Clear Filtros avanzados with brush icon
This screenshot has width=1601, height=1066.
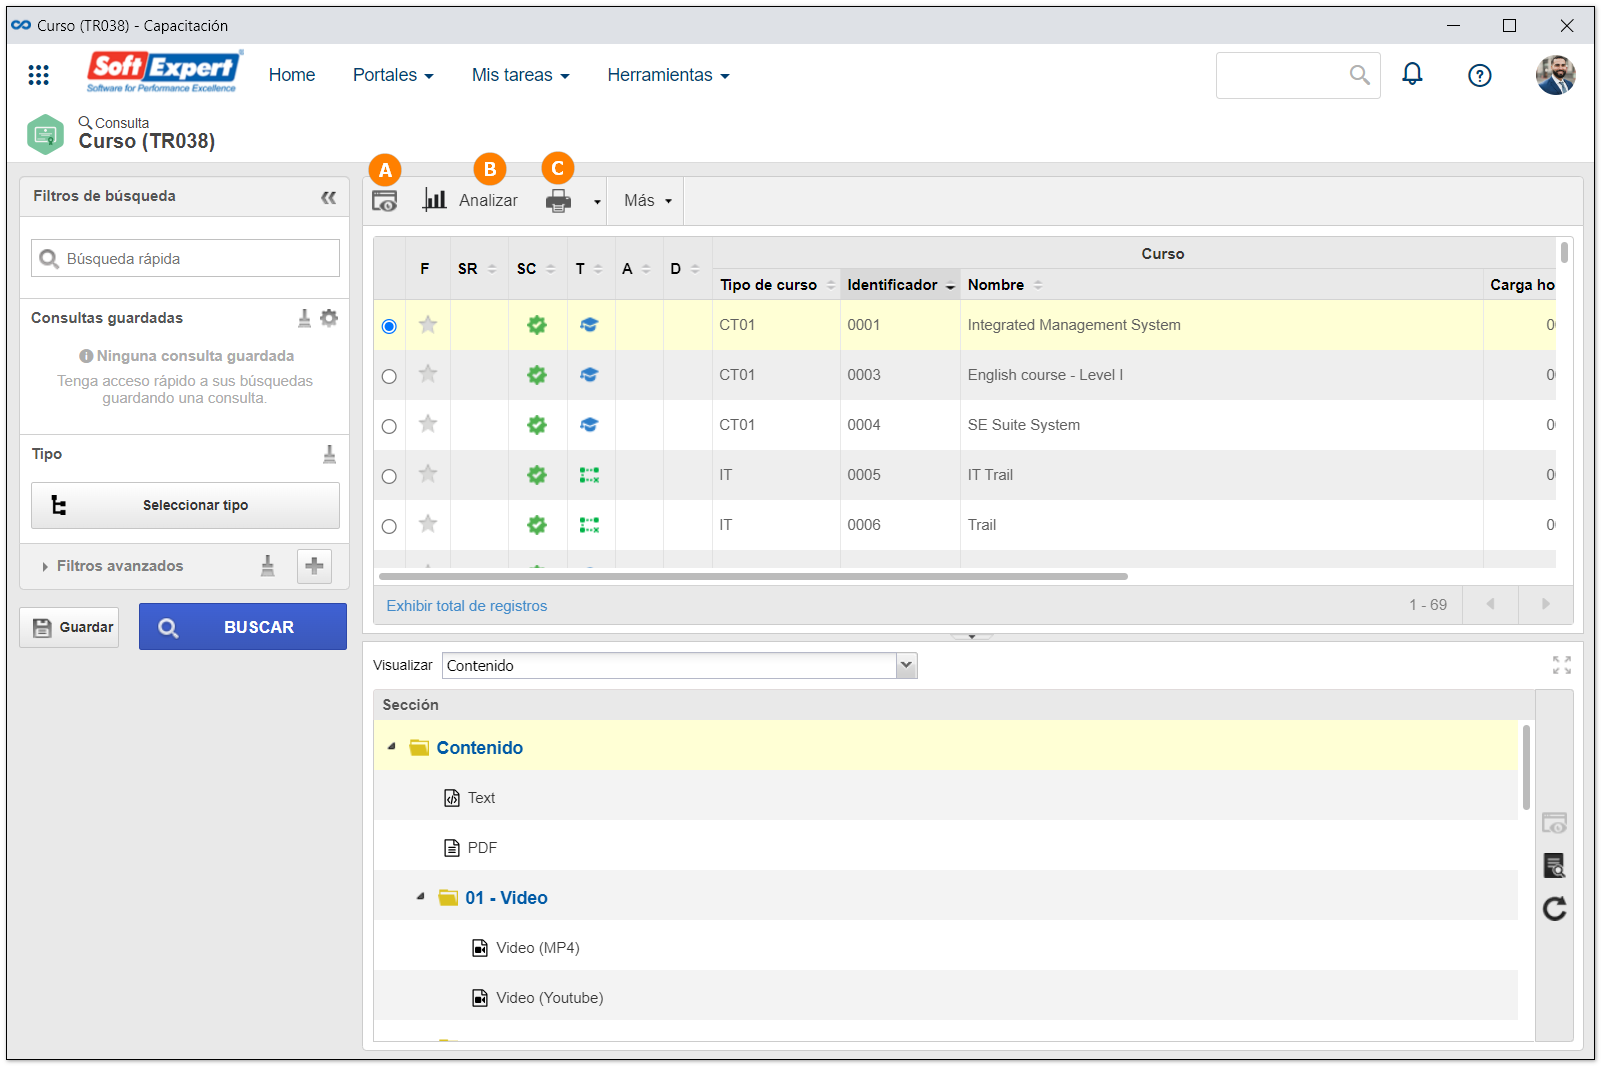267,566
